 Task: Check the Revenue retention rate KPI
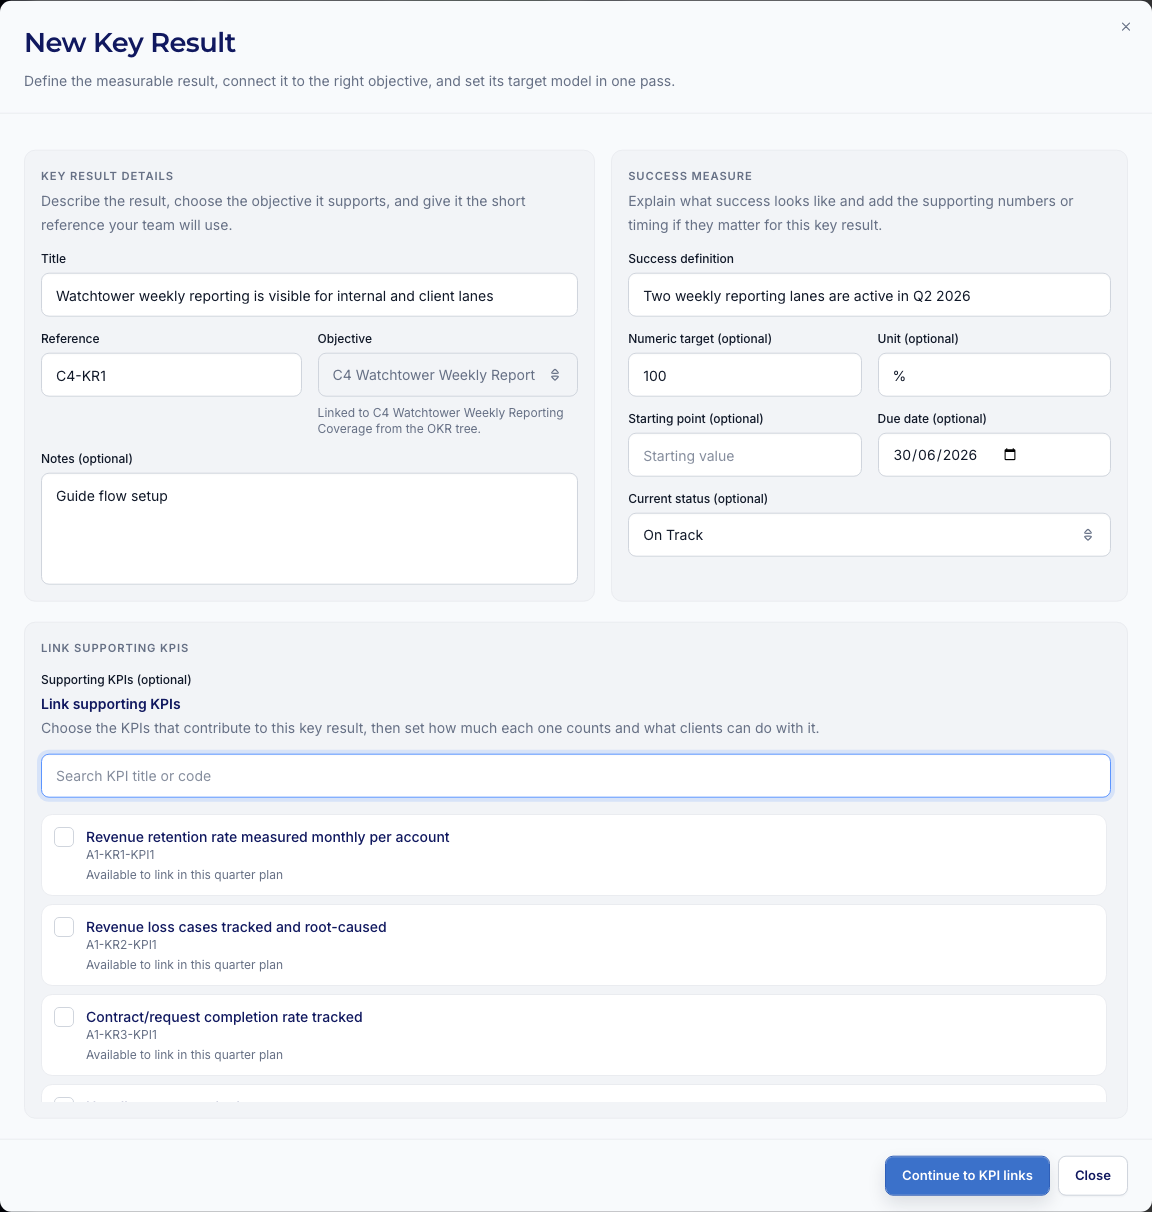point(63,837)
